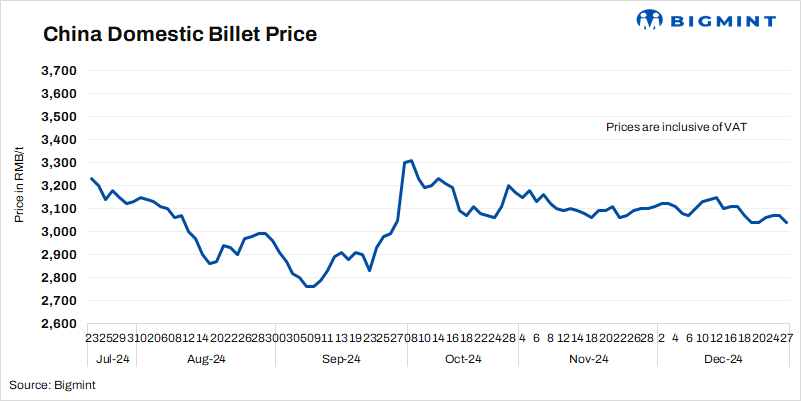Viewport: 801px width, 401px height.
Task: Click the price line's lowest point in September
Action: 309,287
